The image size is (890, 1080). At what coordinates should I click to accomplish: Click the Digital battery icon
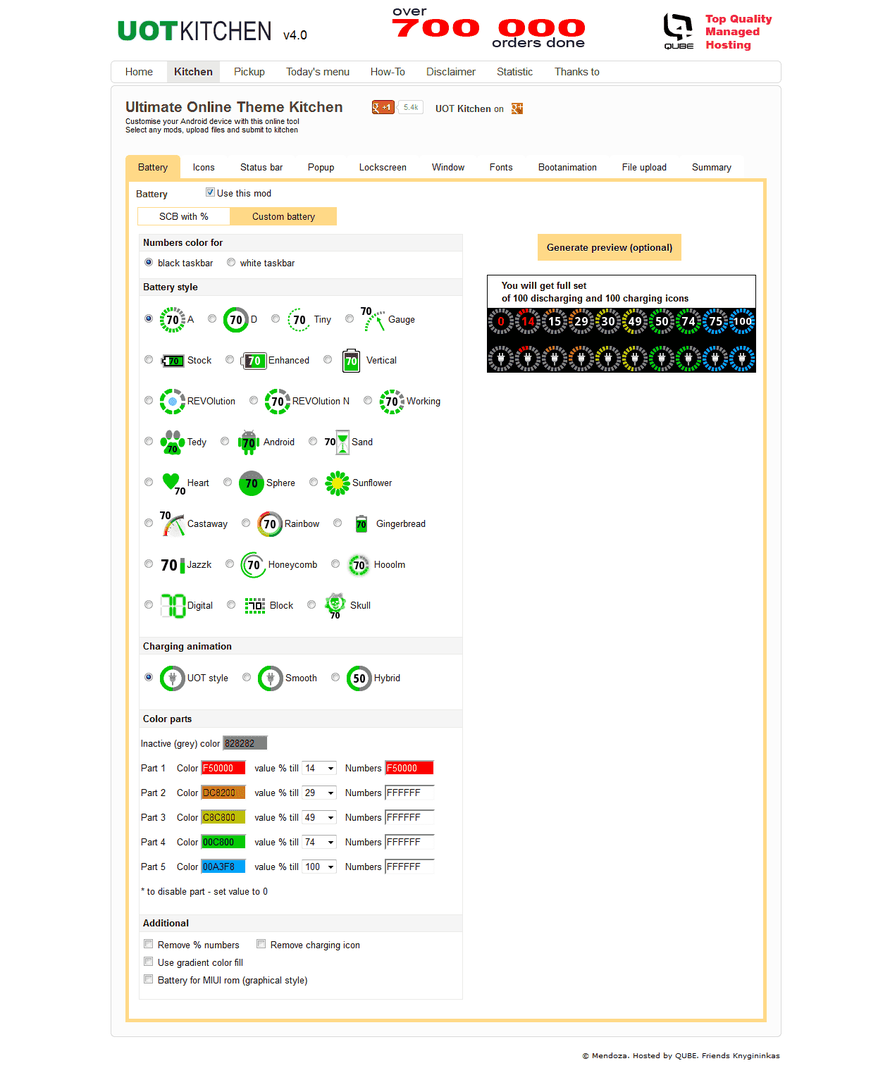pos(172,605)
